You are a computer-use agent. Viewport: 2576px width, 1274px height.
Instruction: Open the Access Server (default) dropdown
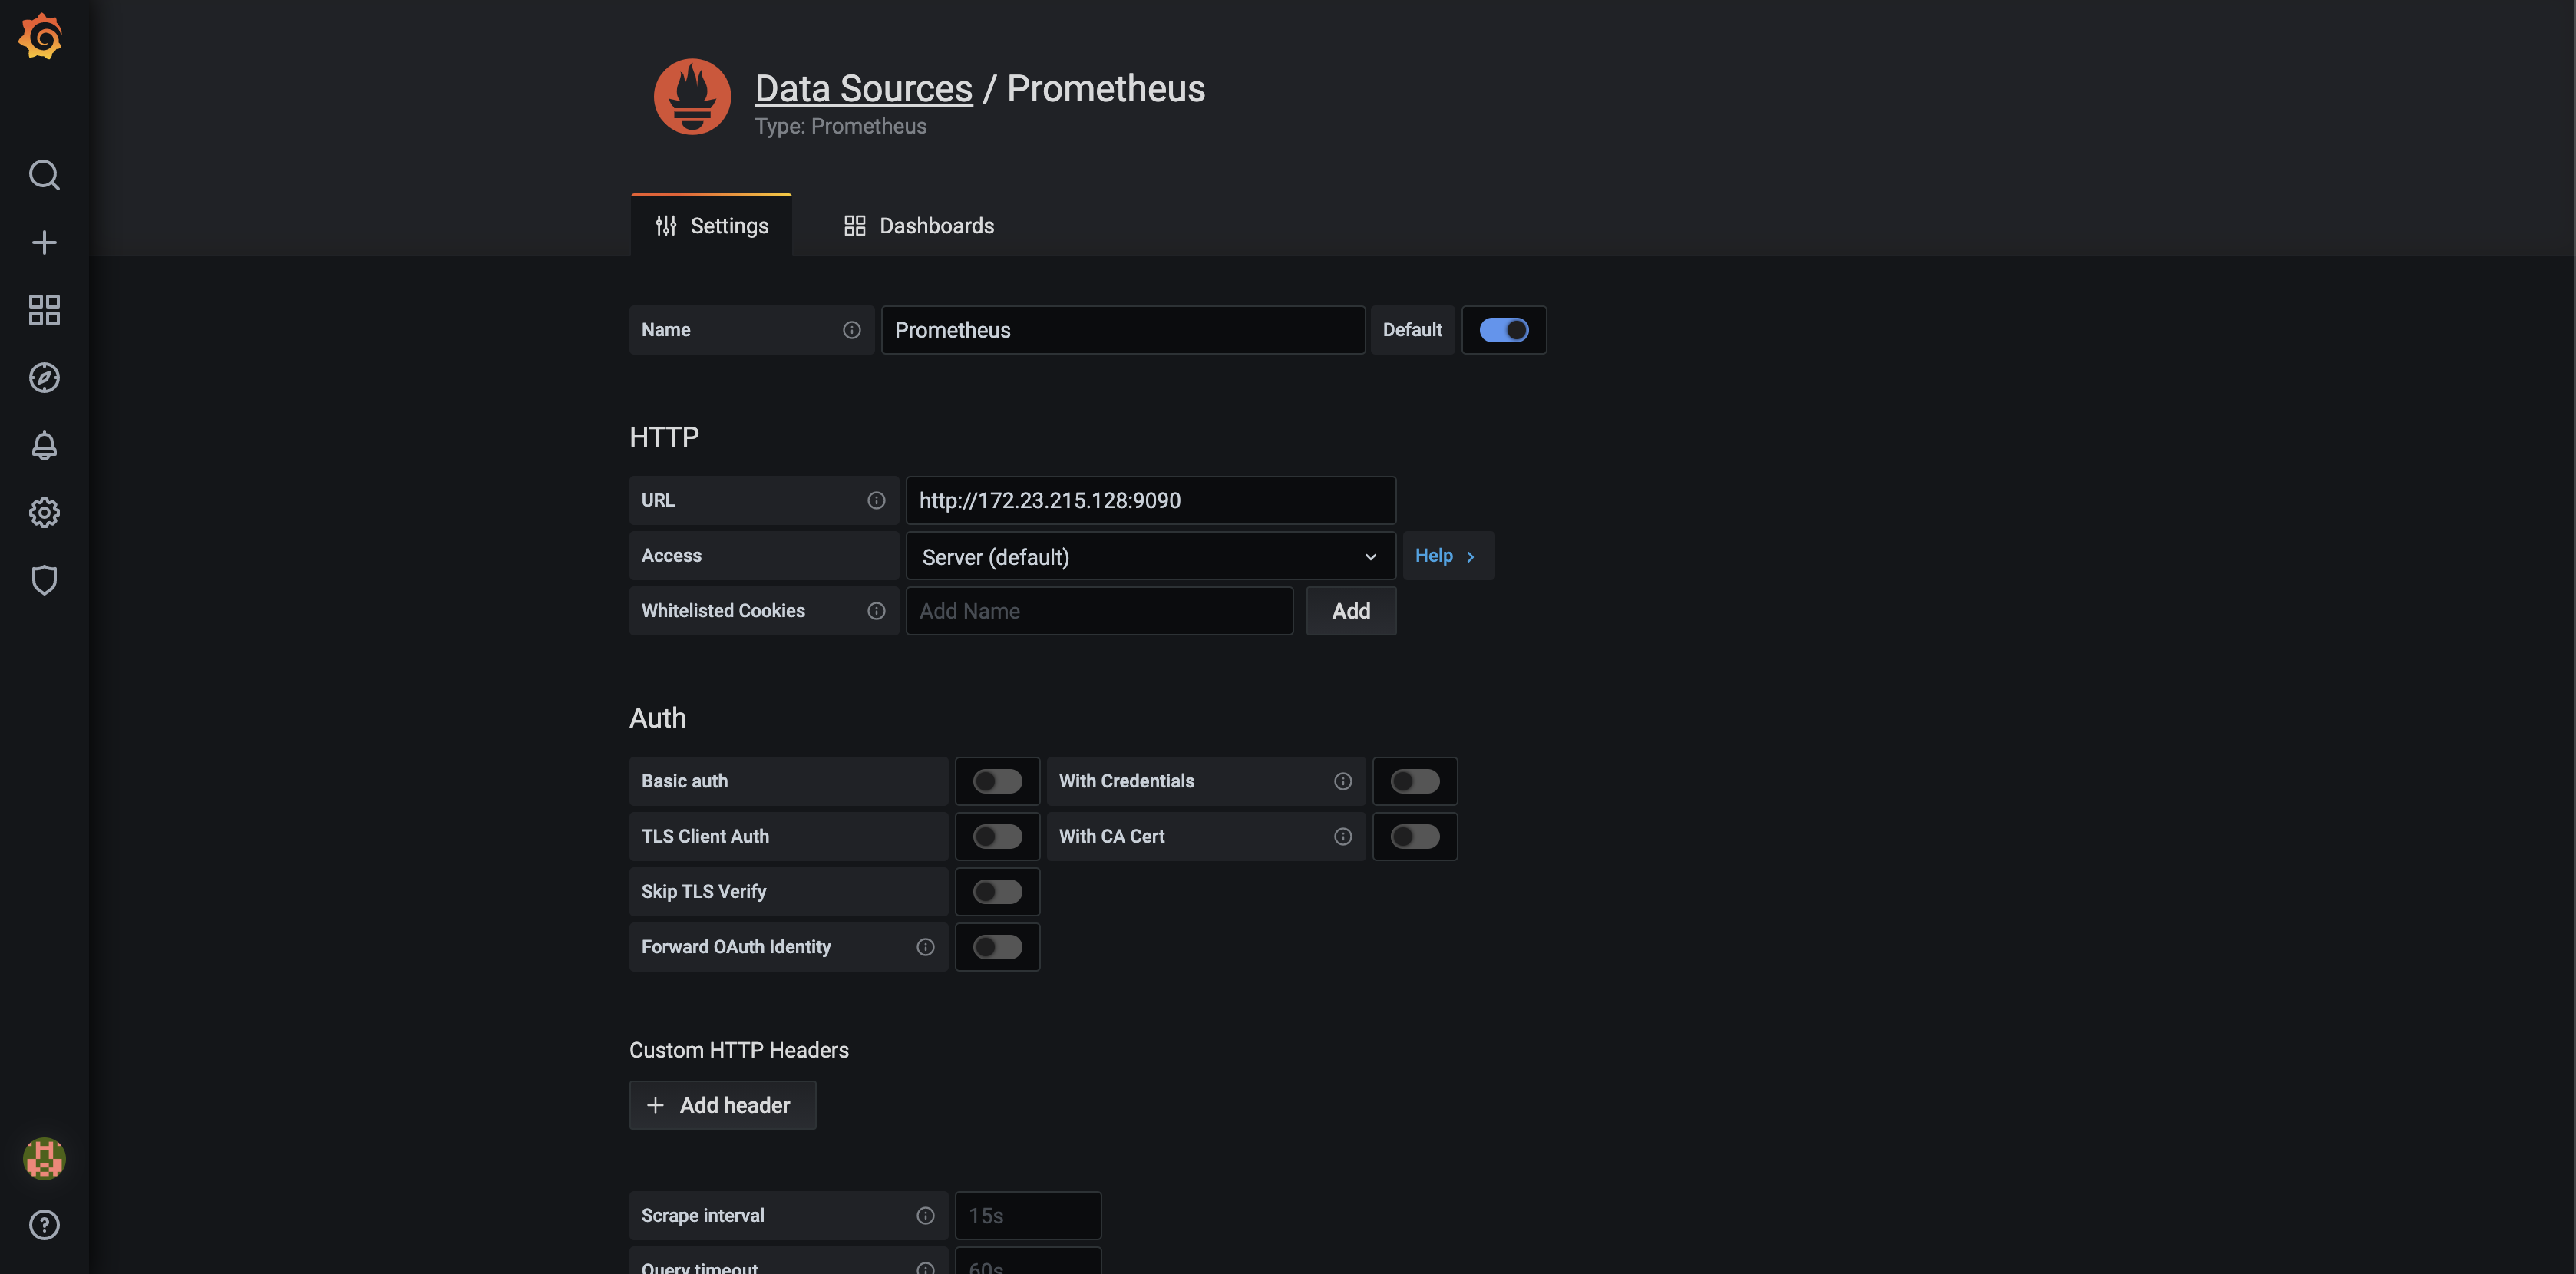(x=1149, y=557)
